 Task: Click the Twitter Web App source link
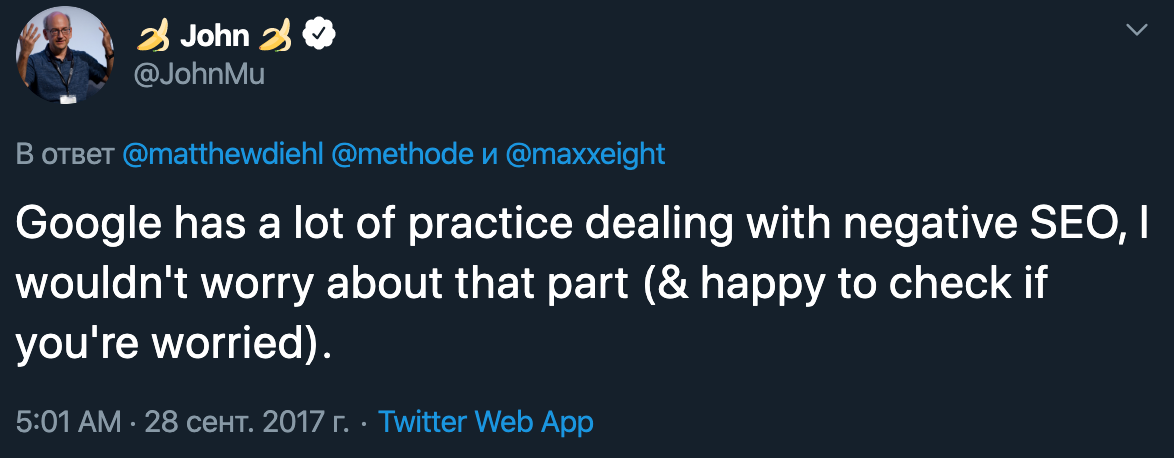click(x=486, y=421)
